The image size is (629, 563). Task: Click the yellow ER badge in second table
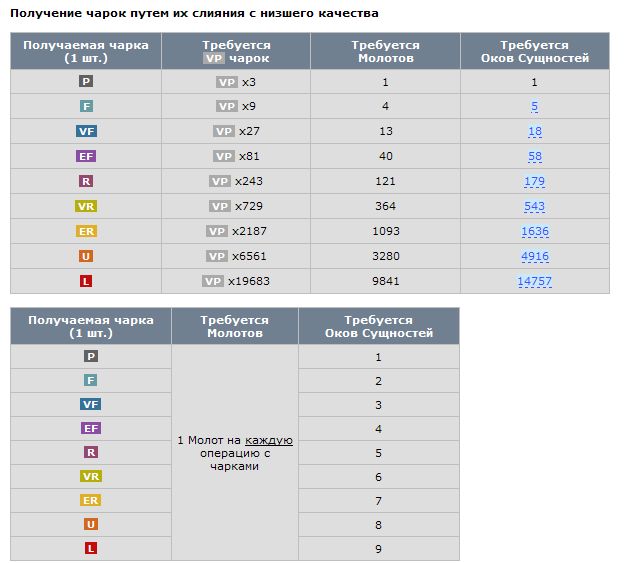(91, 500)
